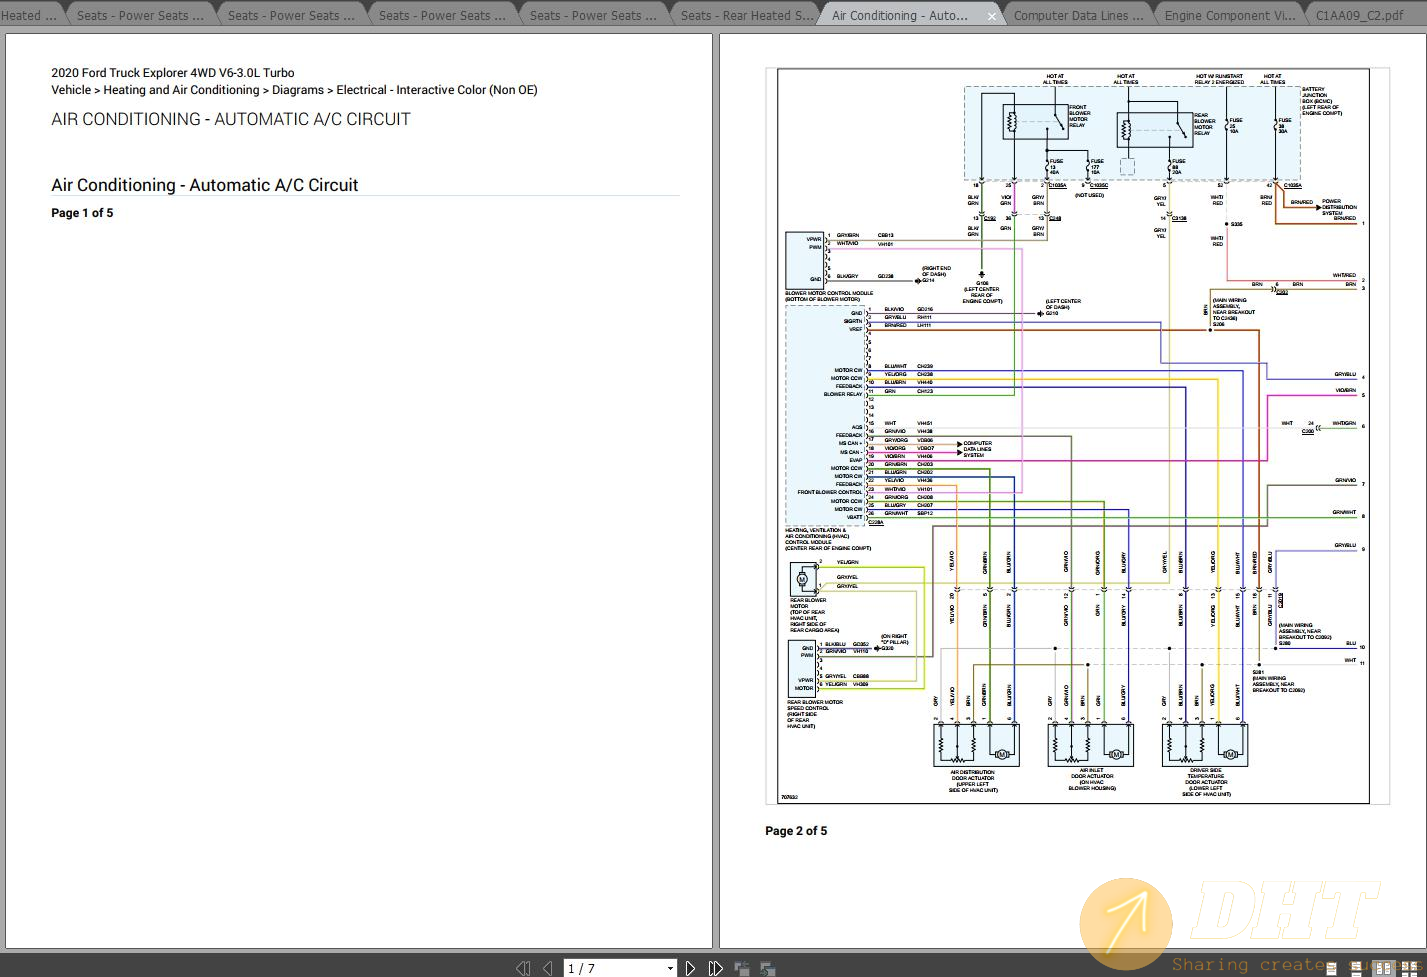Switch to single page layout icon
The width and height of the screenshot is (1427, 977).
pyautogui.click(x=1331, y=968)
